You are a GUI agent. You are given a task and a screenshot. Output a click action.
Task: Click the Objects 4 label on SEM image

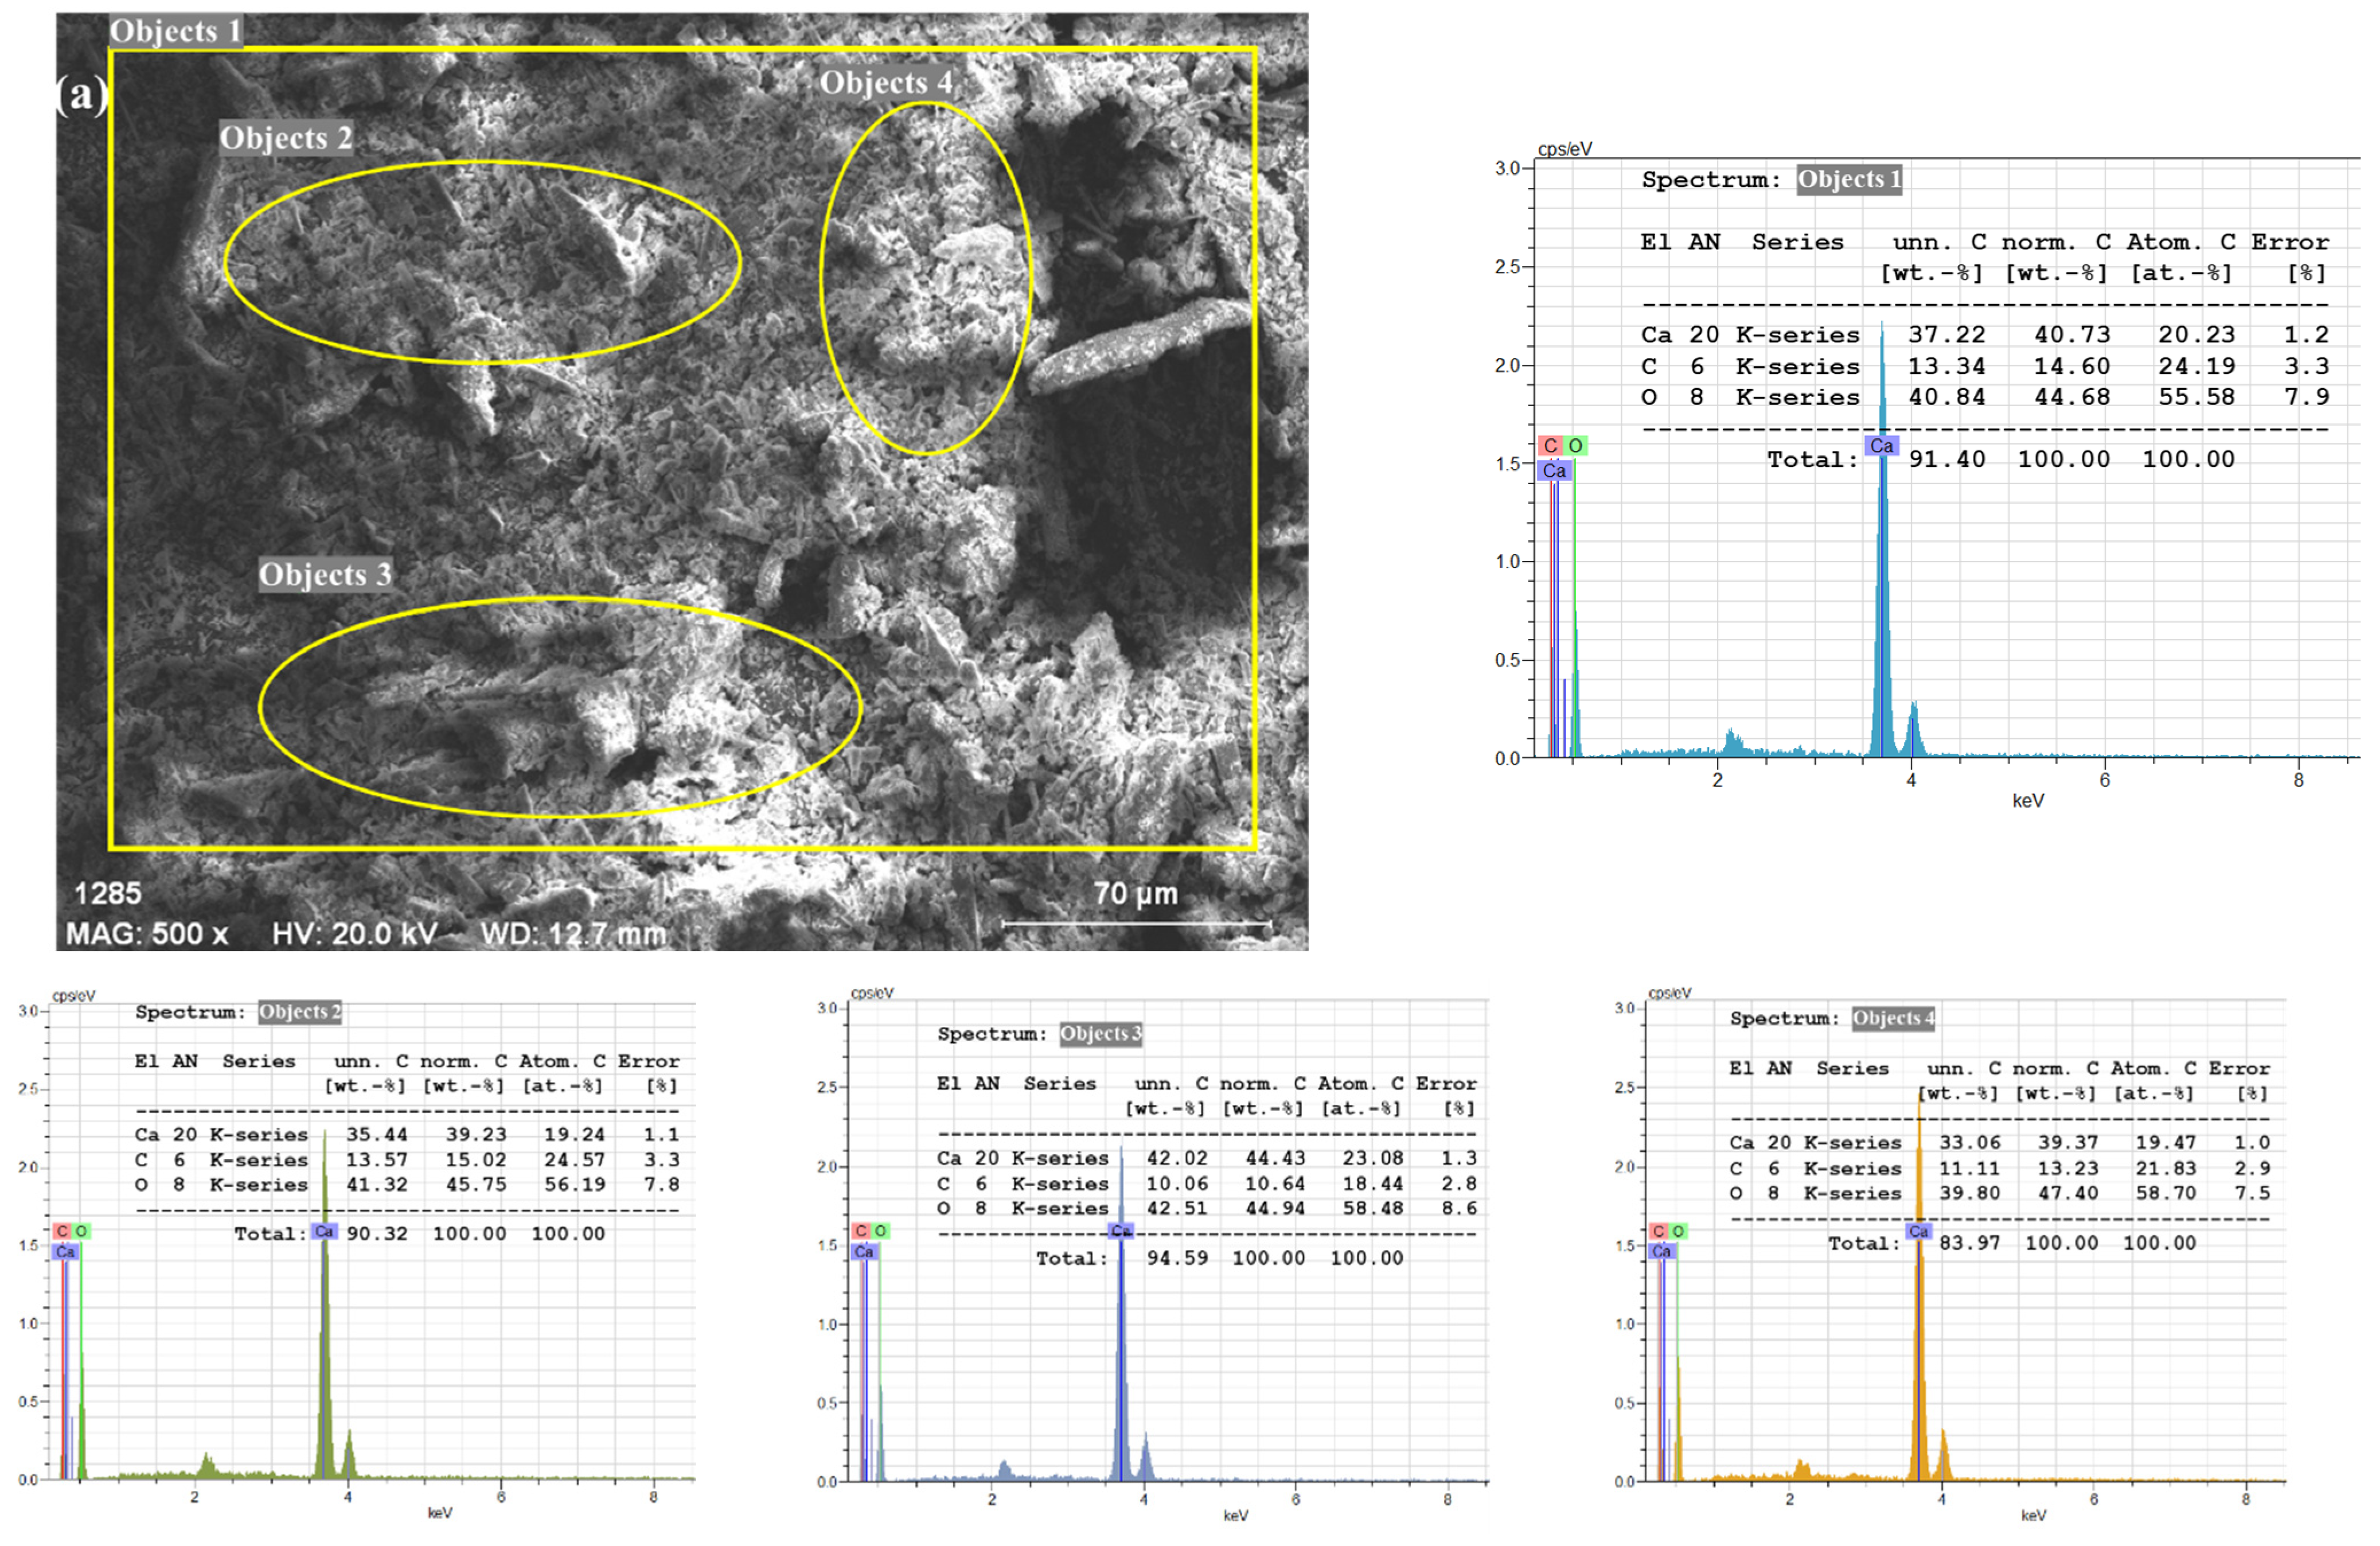[886, 83]
